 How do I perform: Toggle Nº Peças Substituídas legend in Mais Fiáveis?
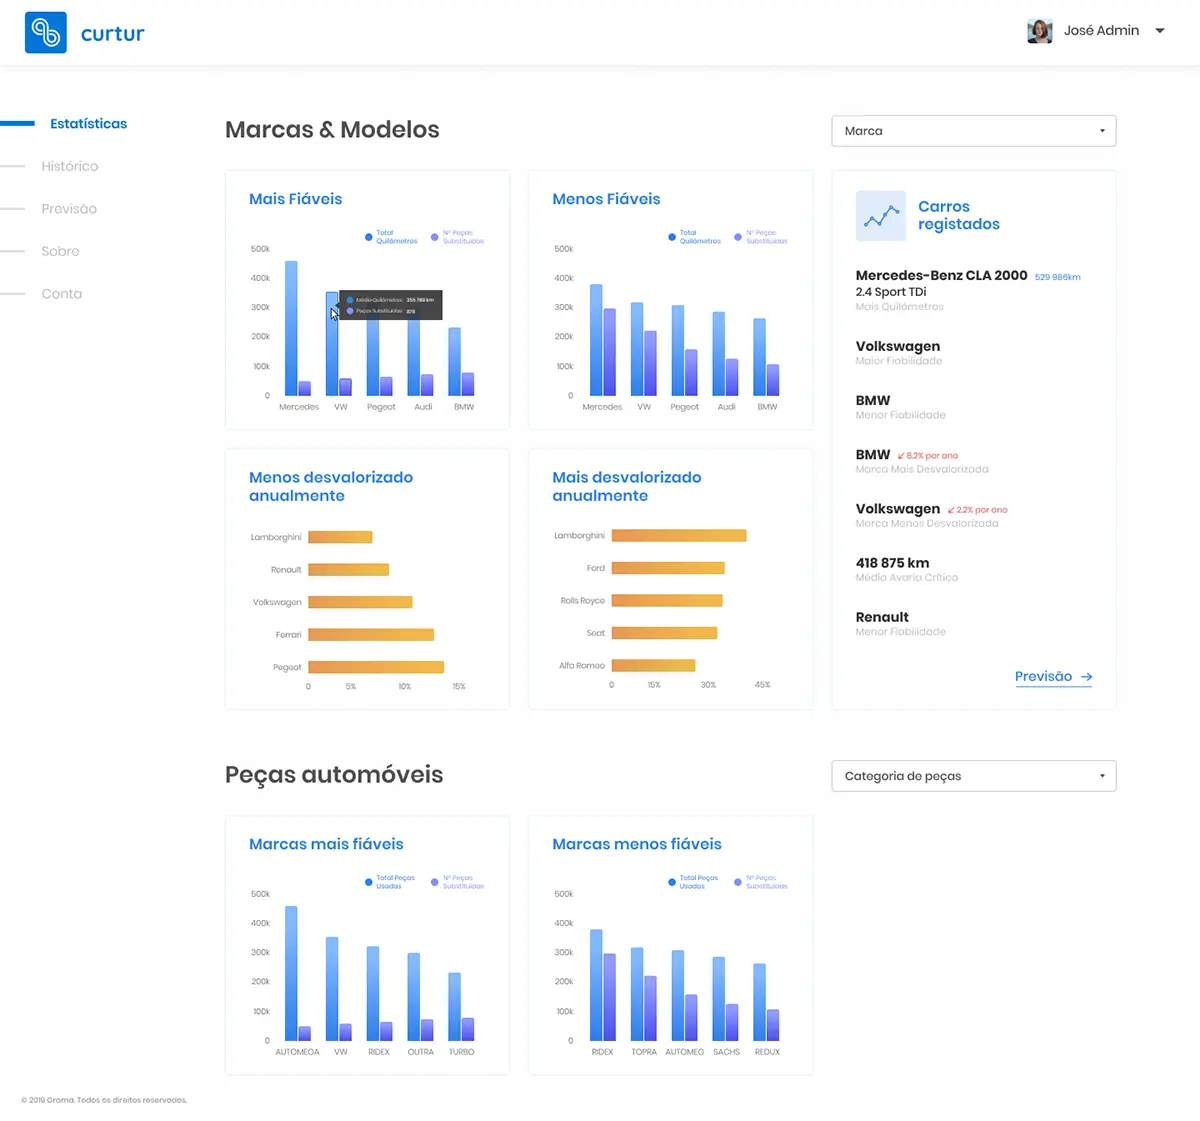pos(457,237)
